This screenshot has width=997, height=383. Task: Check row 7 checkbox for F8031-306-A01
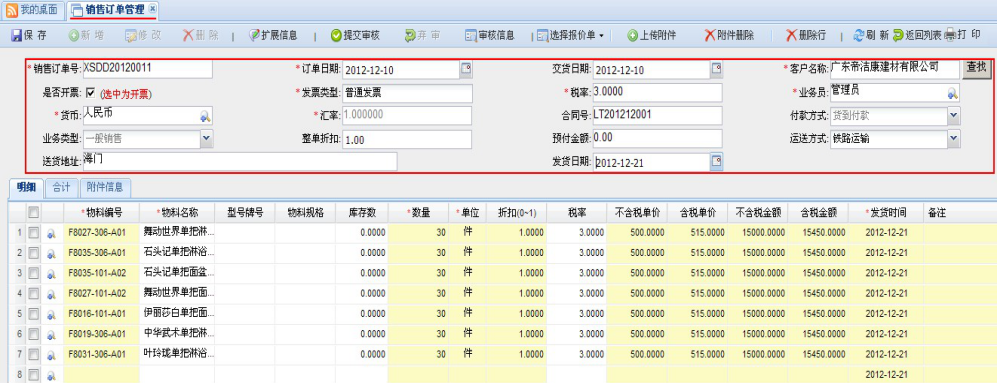(33, 355)
